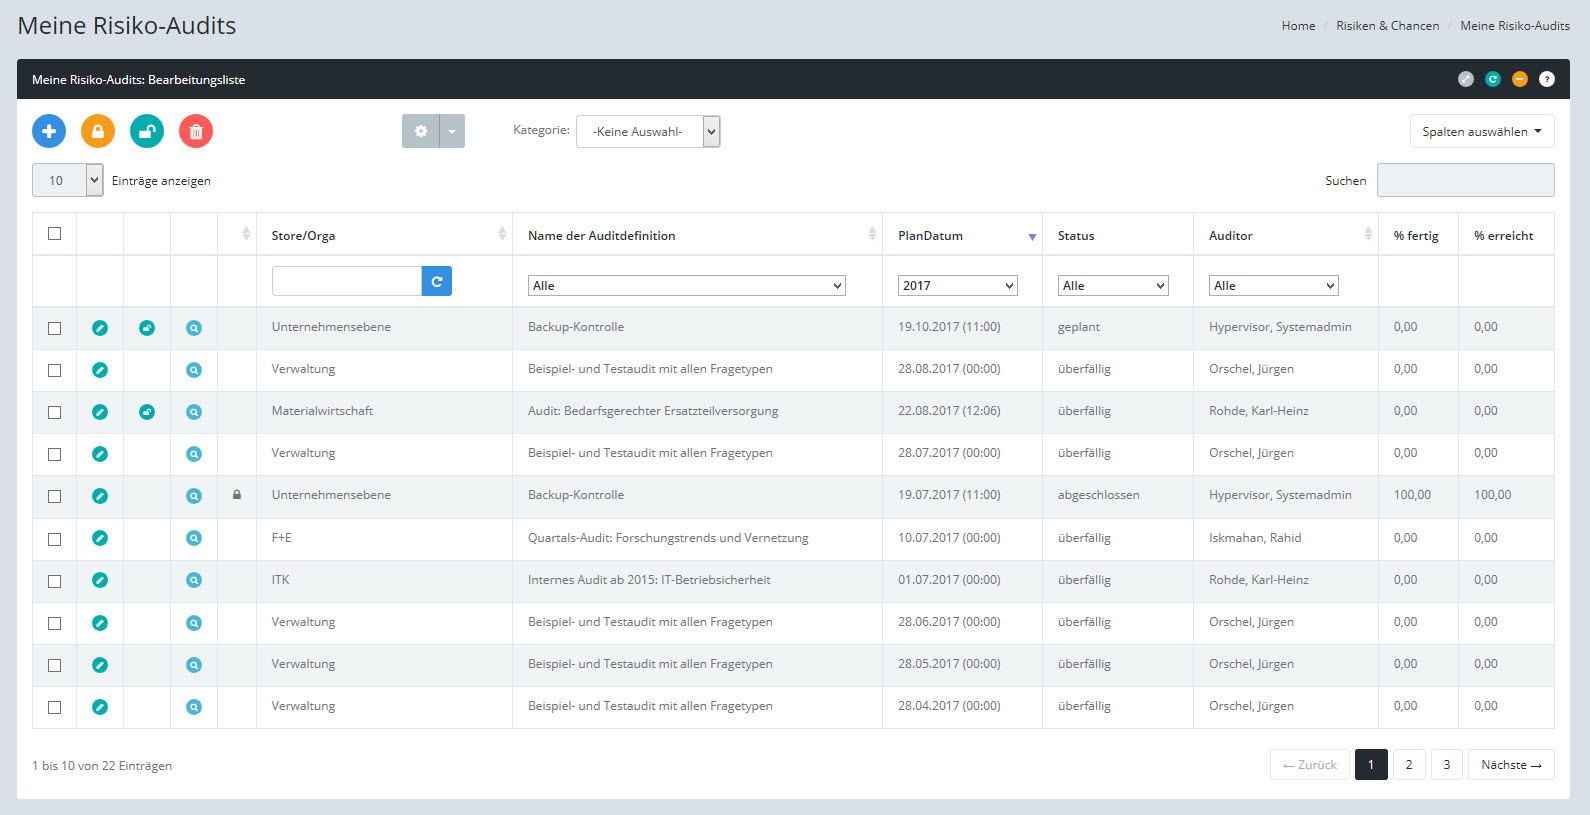Toggle the select-all checkbox in table header
The height and width of the screenshot is (815, 1590).
coord(55,234)
